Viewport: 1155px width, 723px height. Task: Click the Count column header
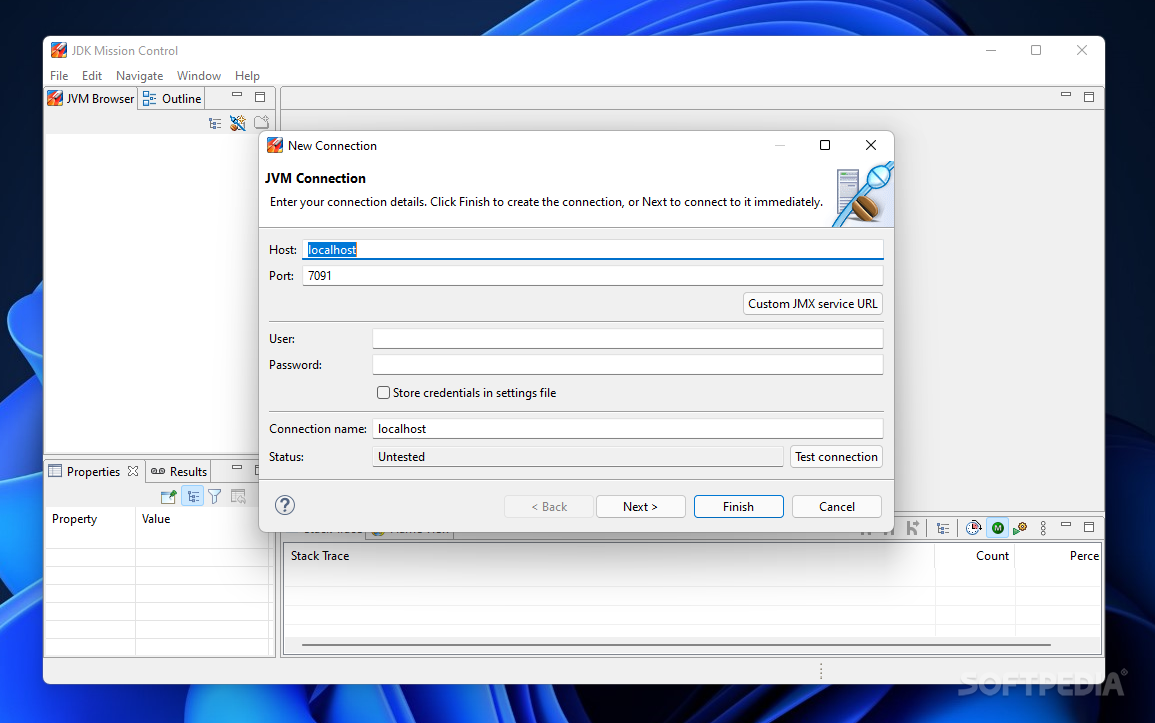(x=975, y=556)
